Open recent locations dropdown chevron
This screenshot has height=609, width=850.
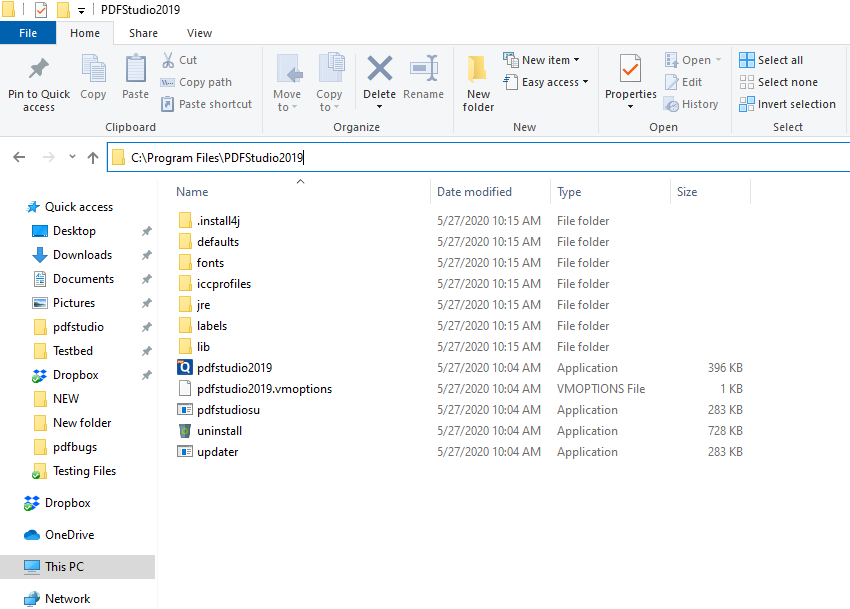[72, 157]
